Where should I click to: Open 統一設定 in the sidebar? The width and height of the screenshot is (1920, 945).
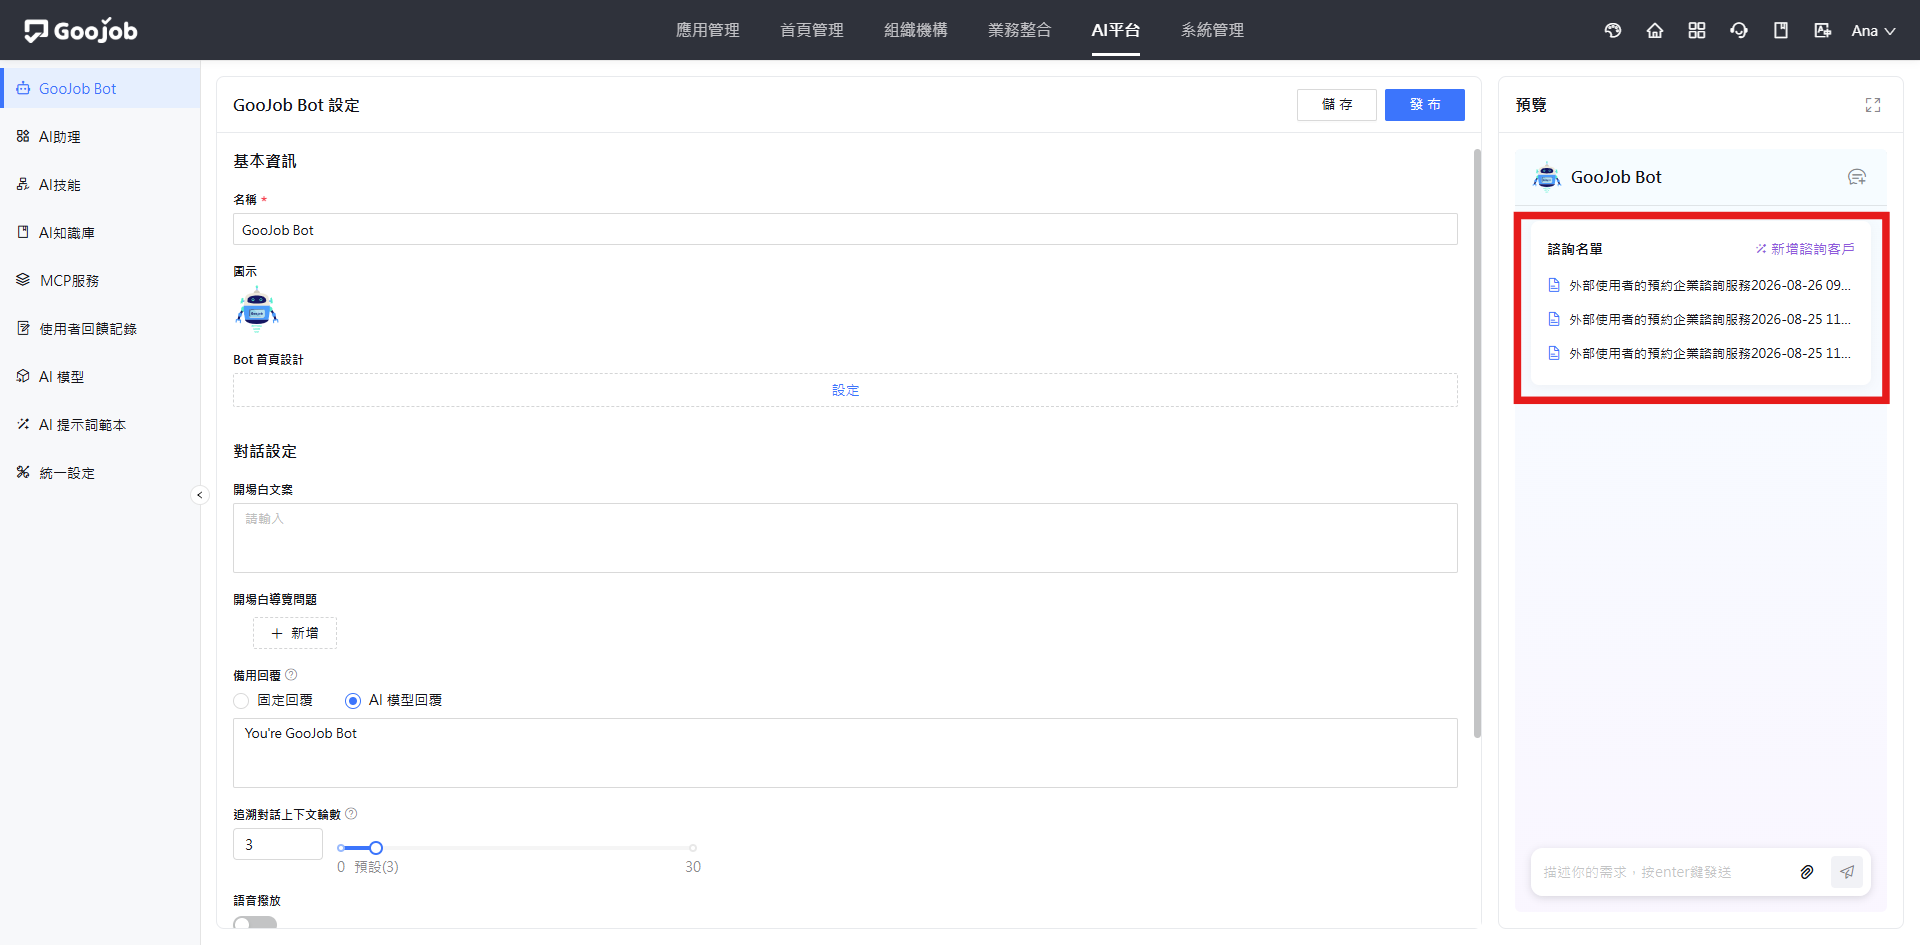pos(100,472)
